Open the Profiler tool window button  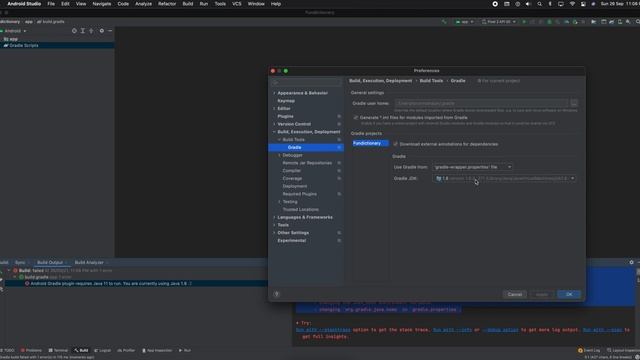click(x=126, y=350)
